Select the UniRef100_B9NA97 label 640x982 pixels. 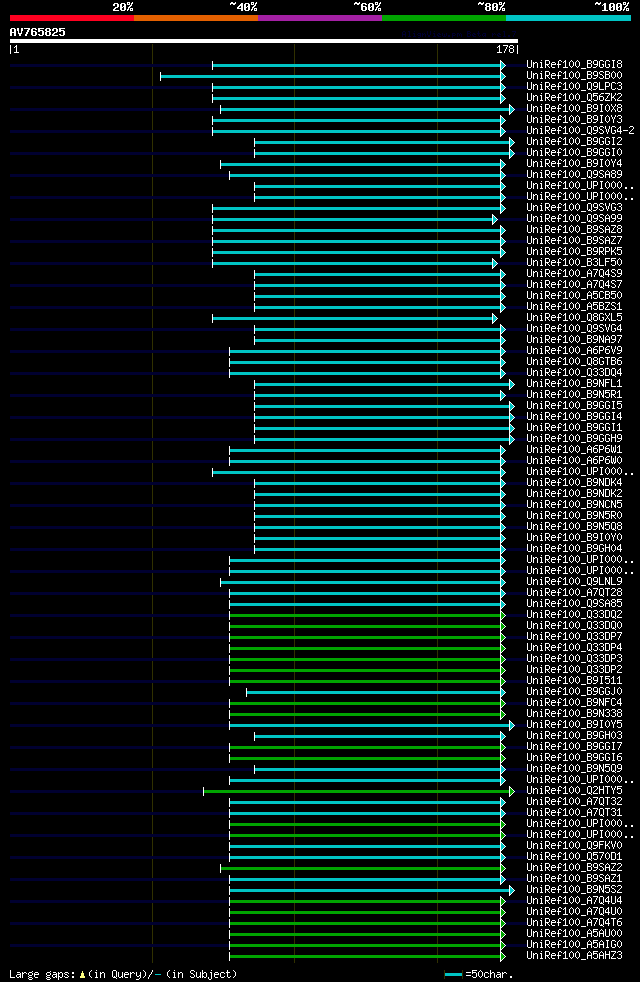tap(574, 339)
